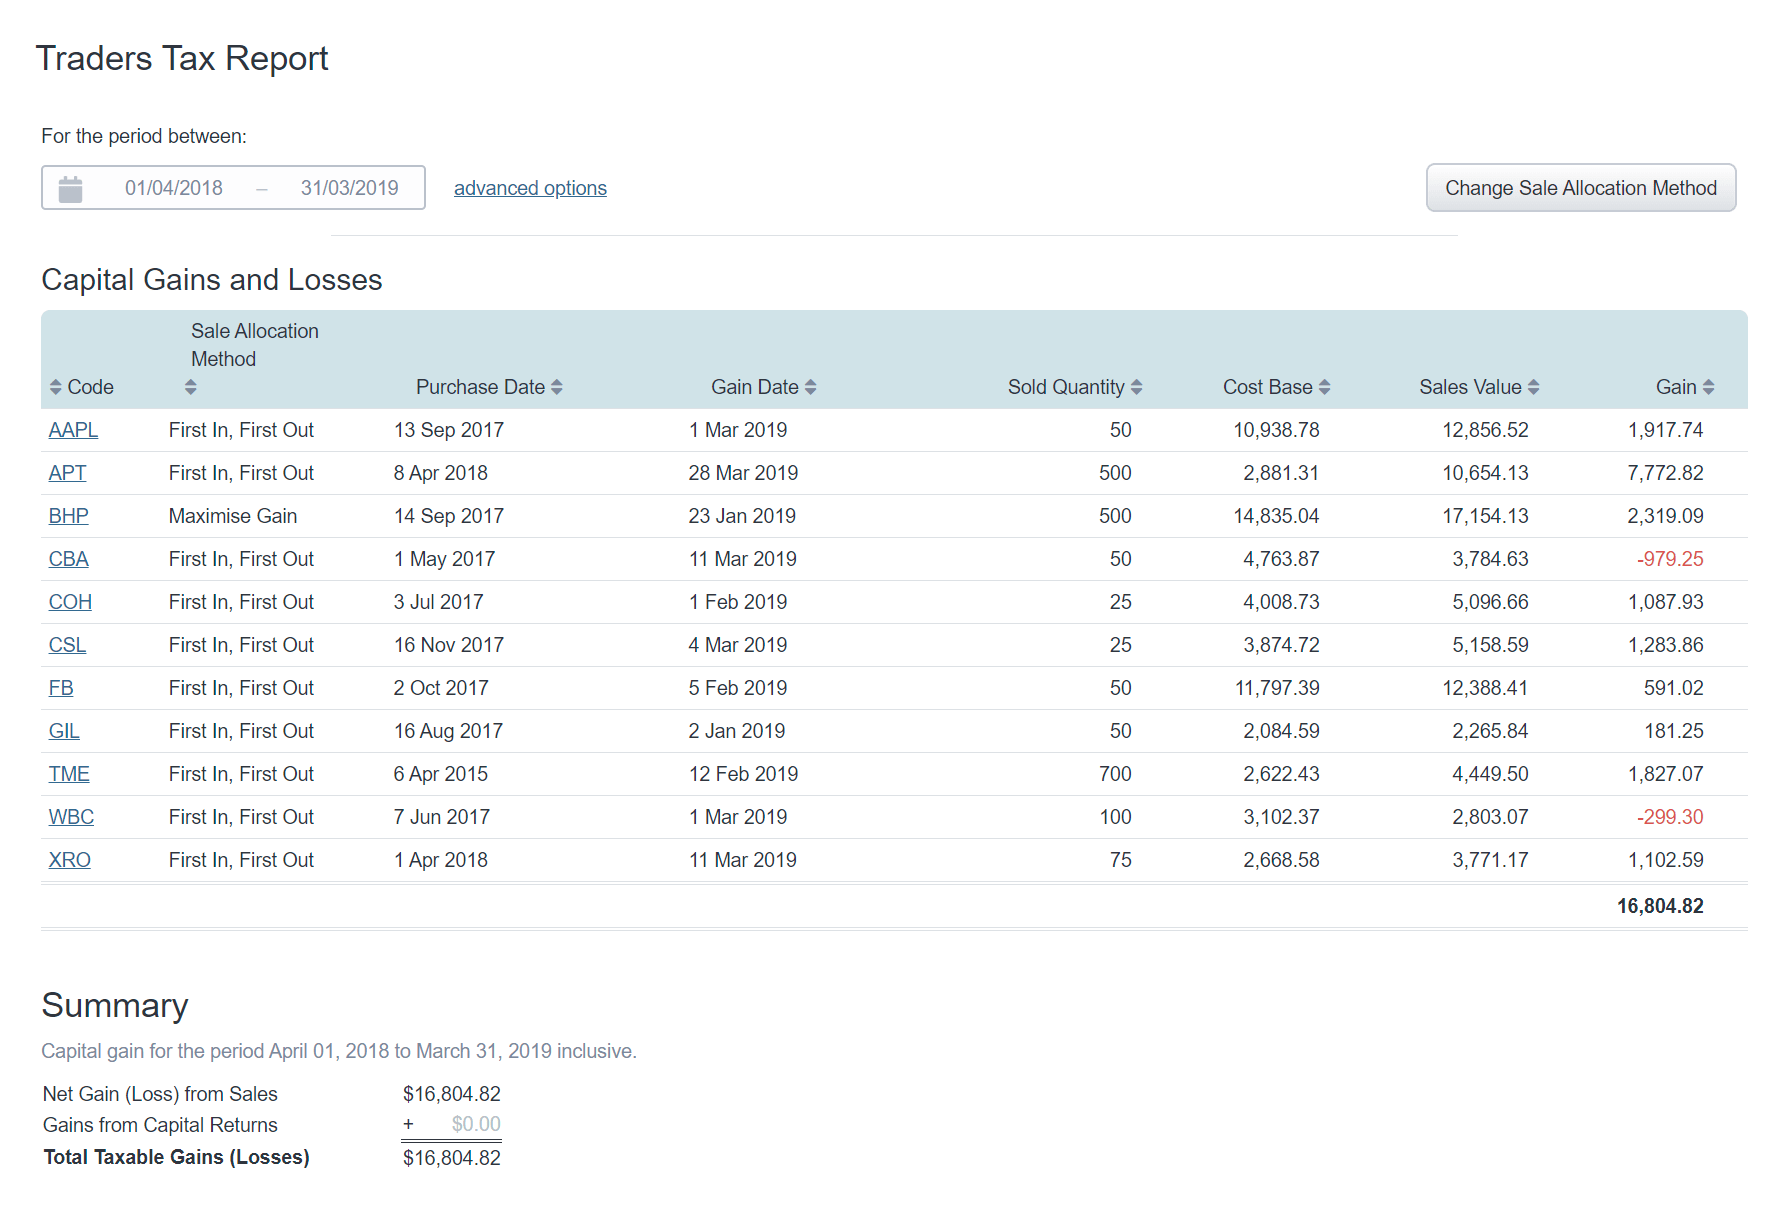The image size is (1790, 1205).
Task: Select GIL gain value 181.25
Action: (x=1674, y=731)
